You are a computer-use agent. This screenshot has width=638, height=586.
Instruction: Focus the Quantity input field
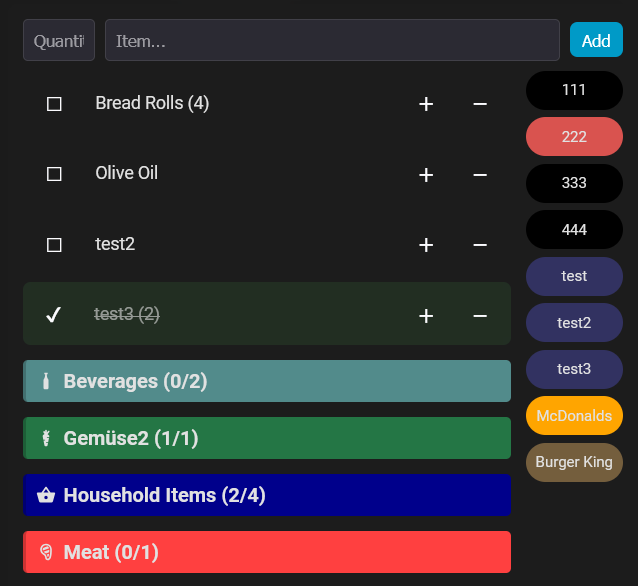(59, 41)
